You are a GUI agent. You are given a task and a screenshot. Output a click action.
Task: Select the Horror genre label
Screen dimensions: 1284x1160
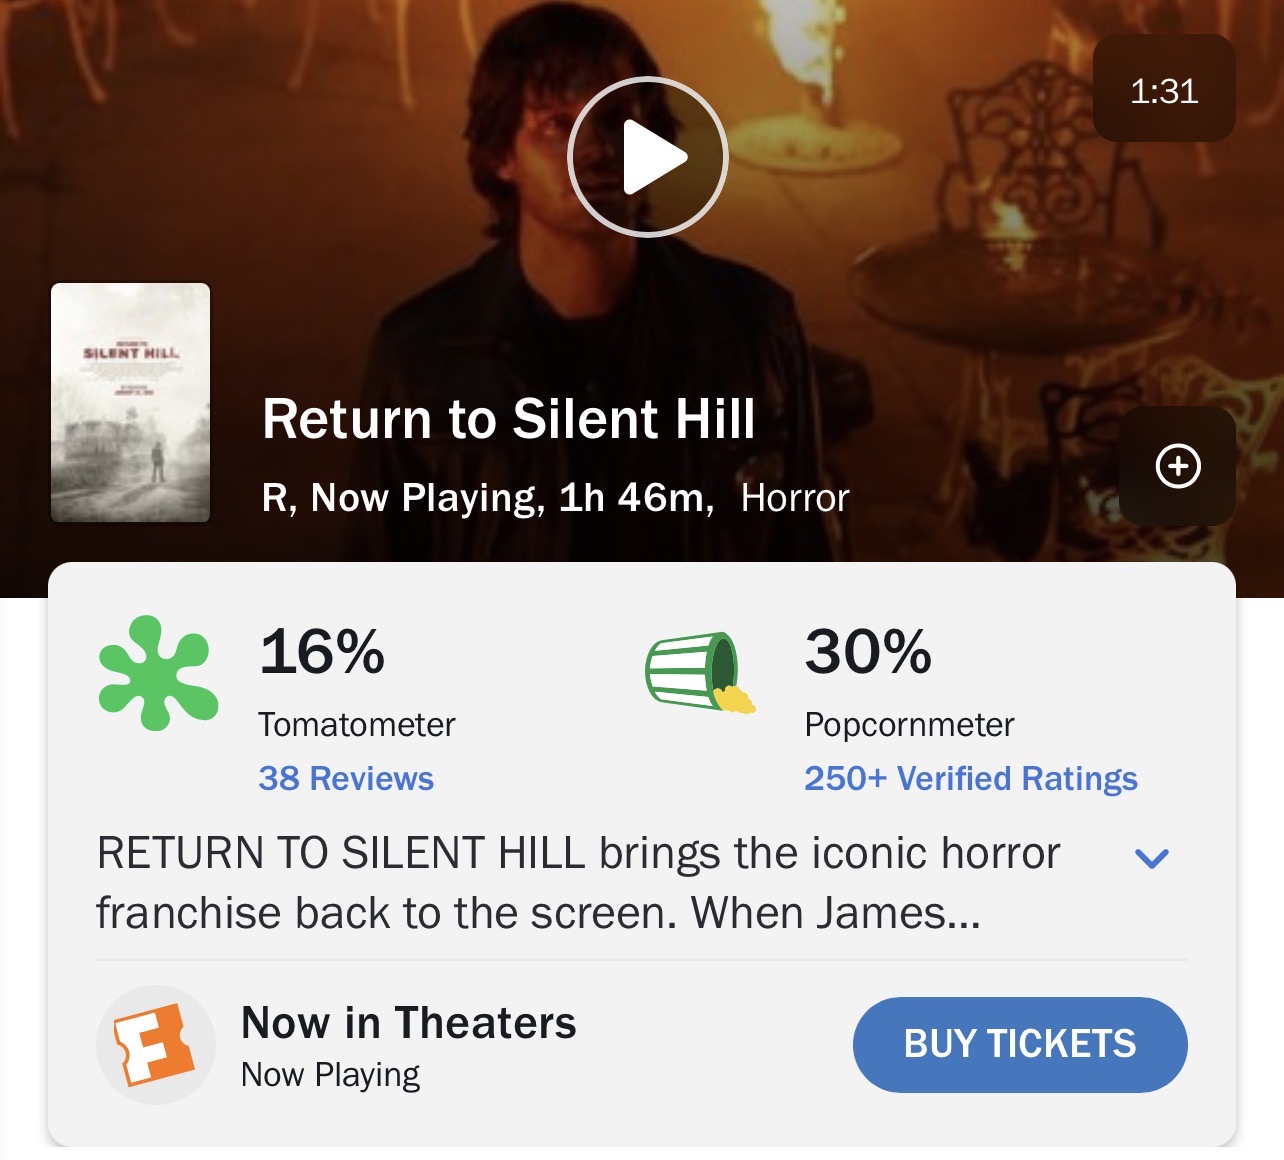tap(795, 498)
